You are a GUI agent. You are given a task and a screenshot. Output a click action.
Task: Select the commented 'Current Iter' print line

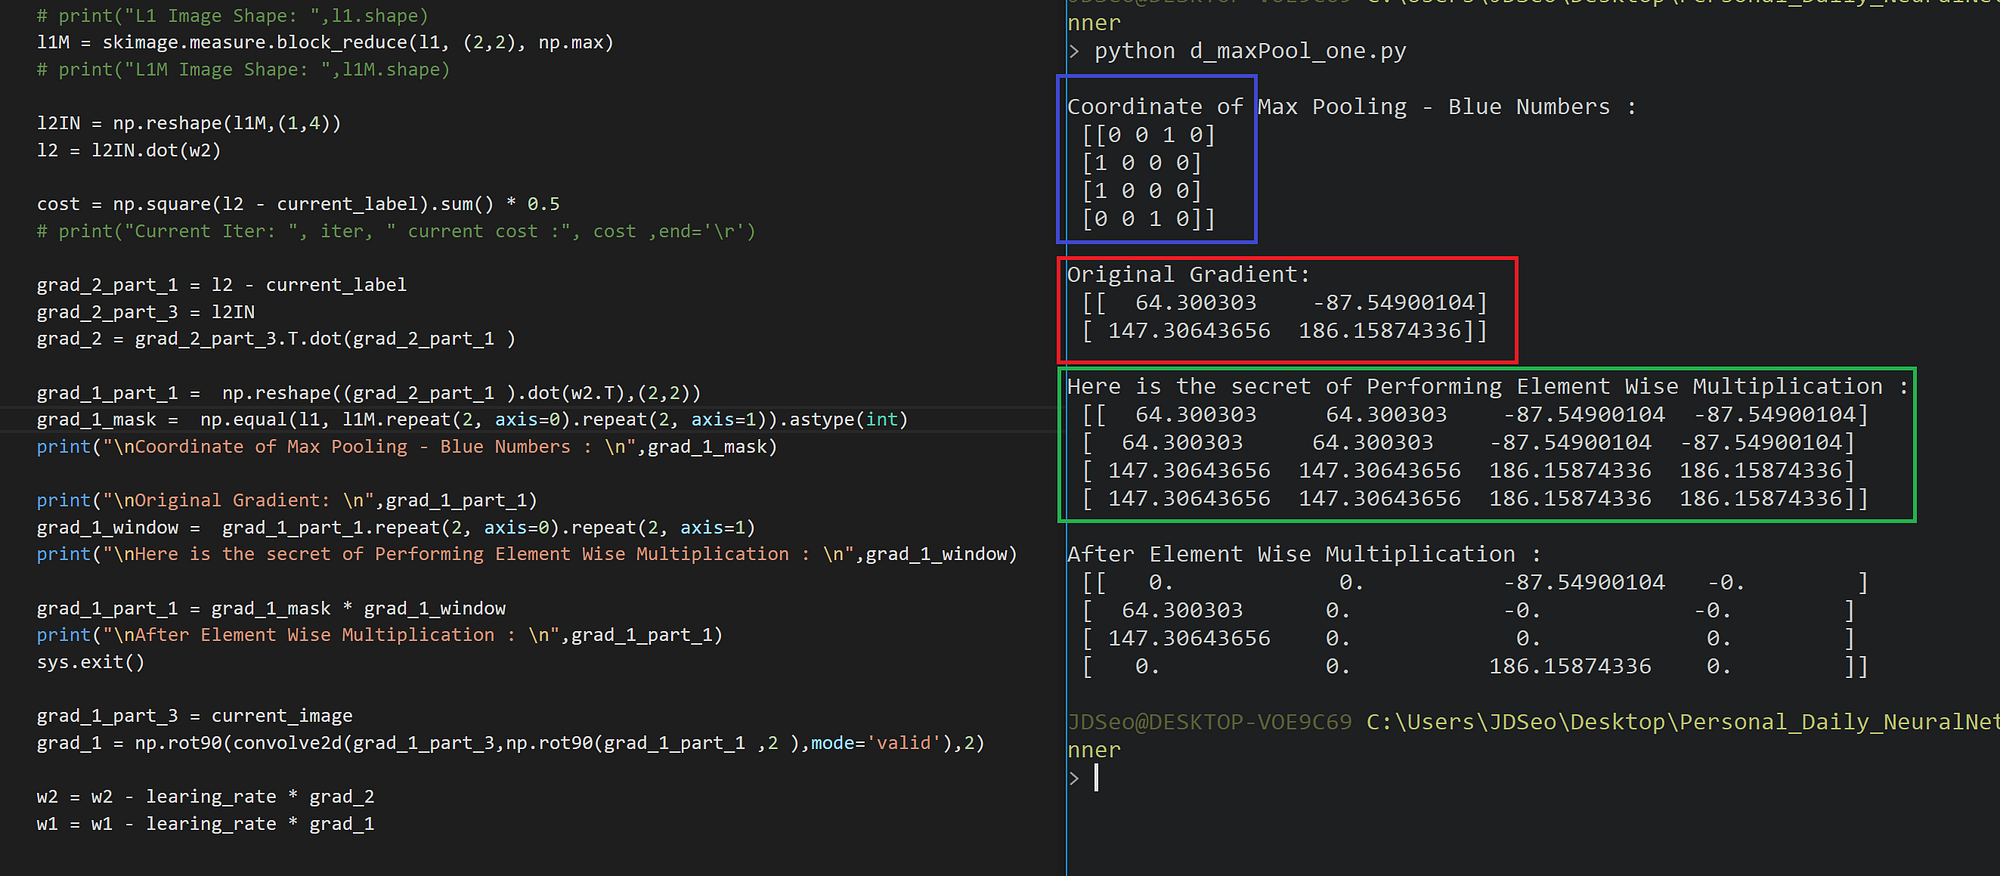[396, 232]
